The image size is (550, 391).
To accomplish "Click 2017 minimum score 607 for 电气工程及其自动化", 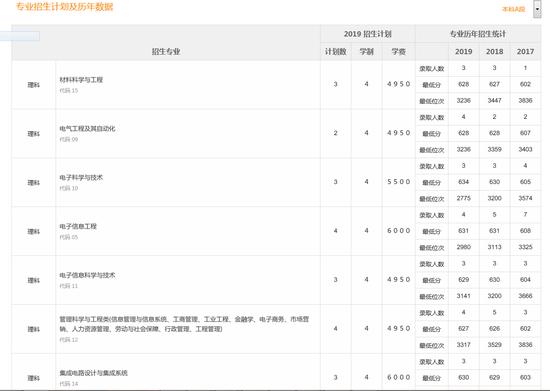I will pyautogui.click(x=525, y=133).
